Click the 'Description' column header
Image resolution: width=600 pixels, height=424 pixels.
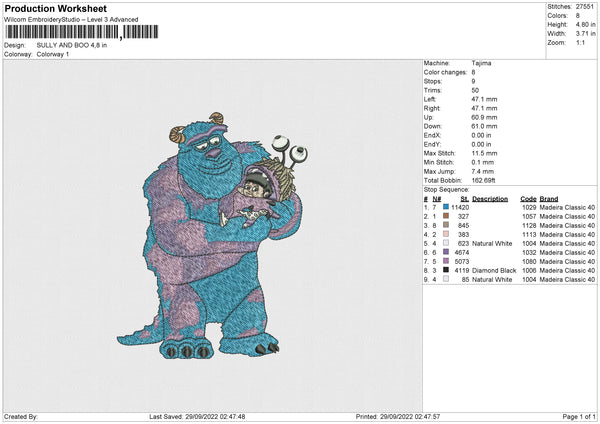tap(490, 199)
